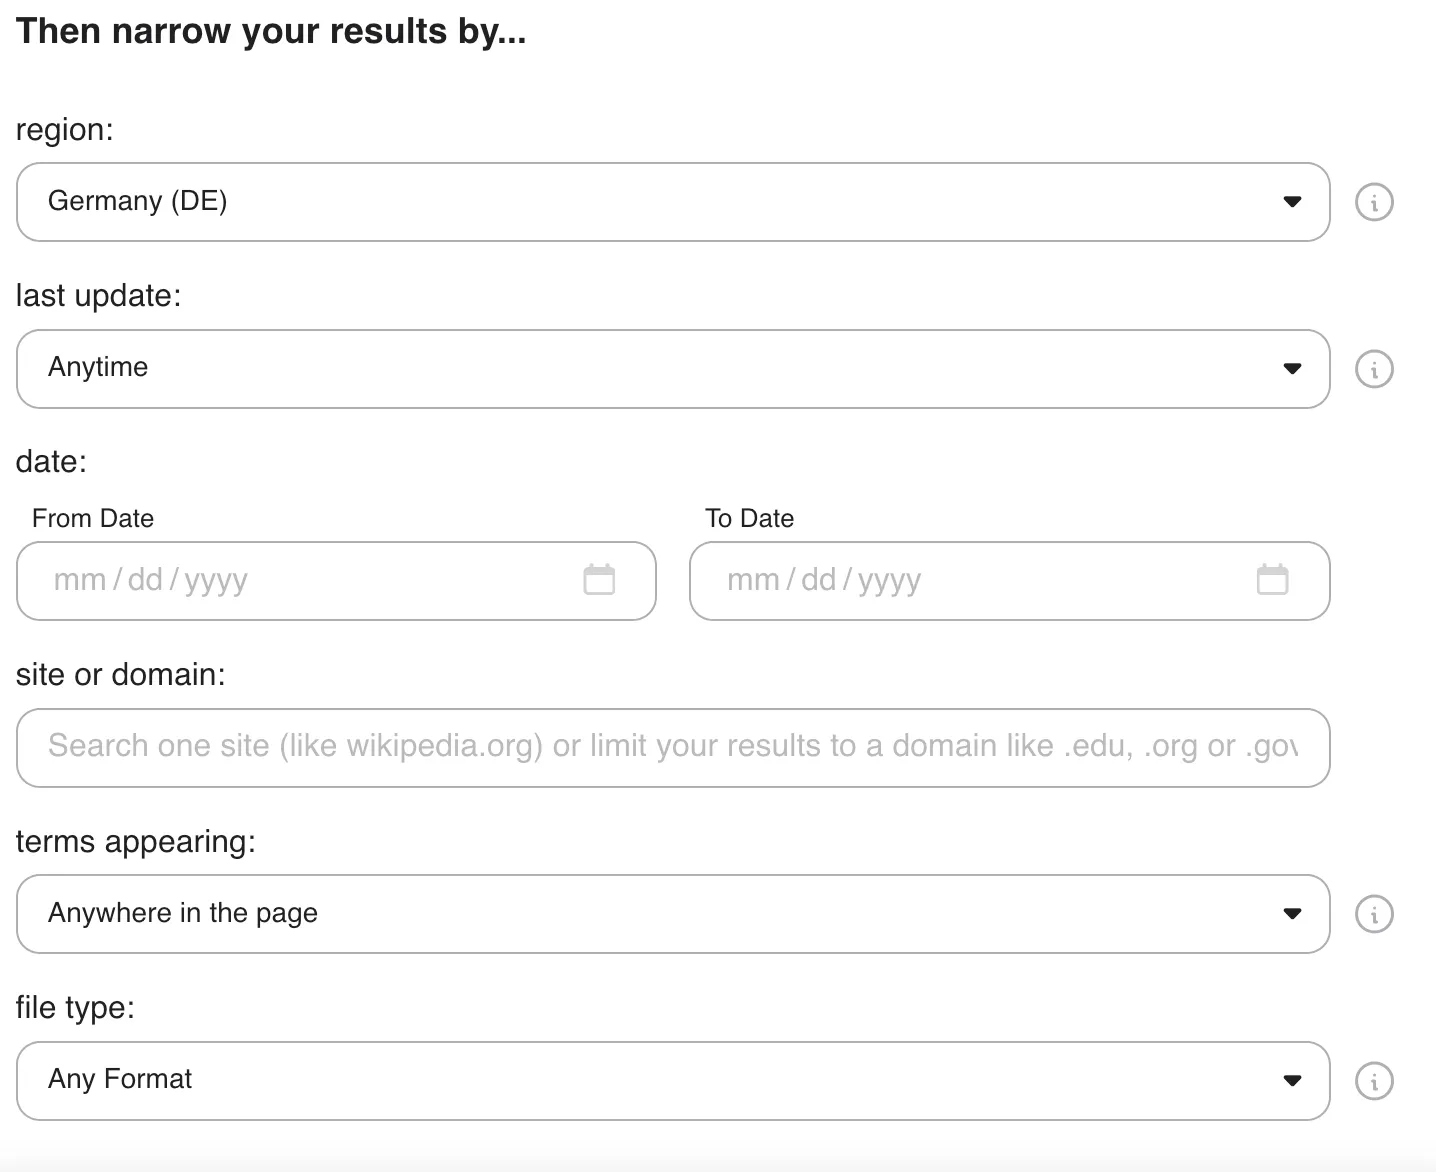This screenshot has width=1436, height=1172.
Task: Select the year segment in To Date
Action: (x=889, y=580)
